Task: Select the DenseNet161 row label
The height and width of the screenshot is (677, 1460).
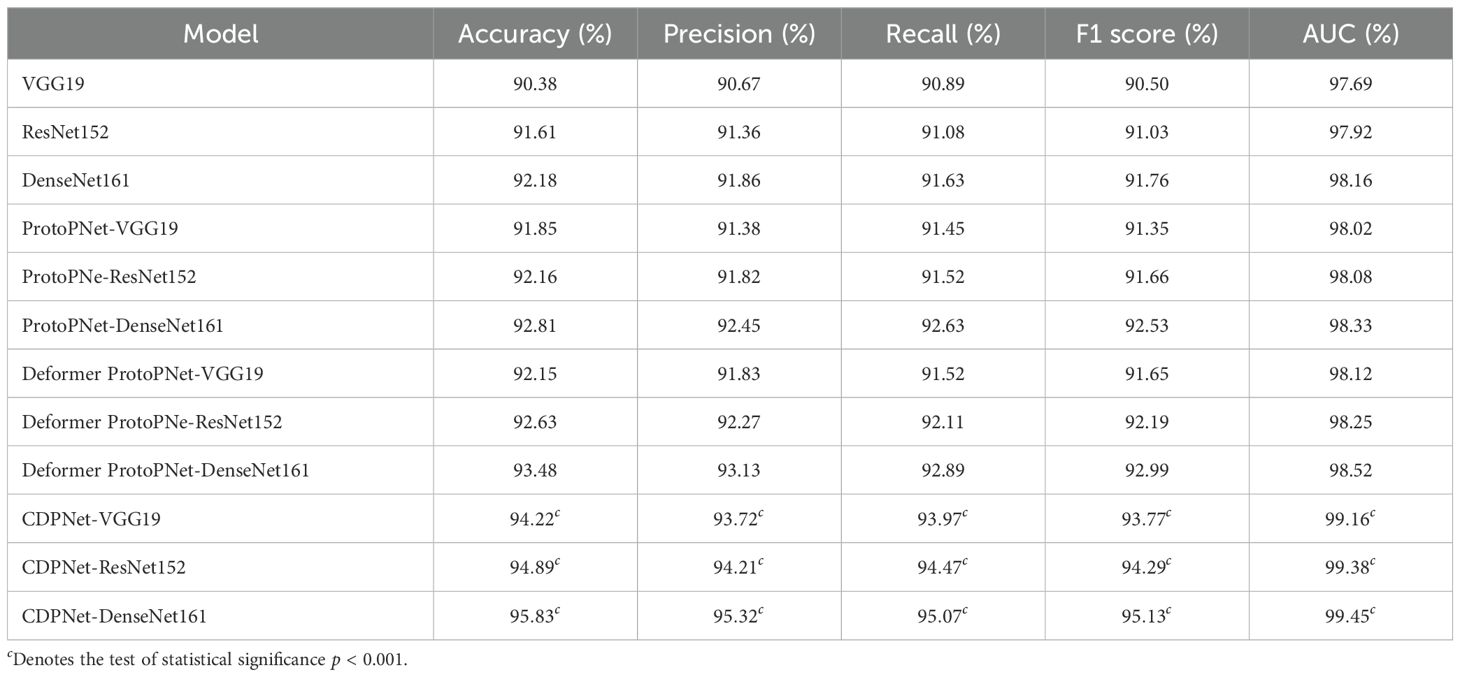Action: 76,181
